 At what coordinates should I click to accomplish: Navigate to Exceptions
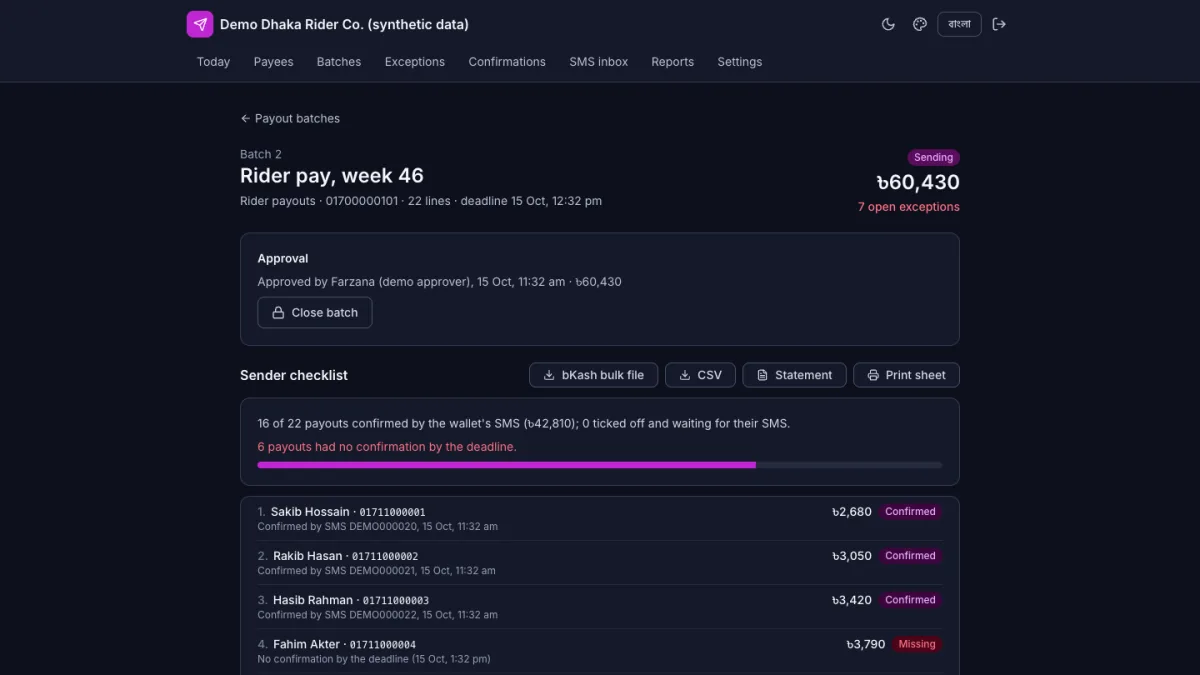coord(415,62)
